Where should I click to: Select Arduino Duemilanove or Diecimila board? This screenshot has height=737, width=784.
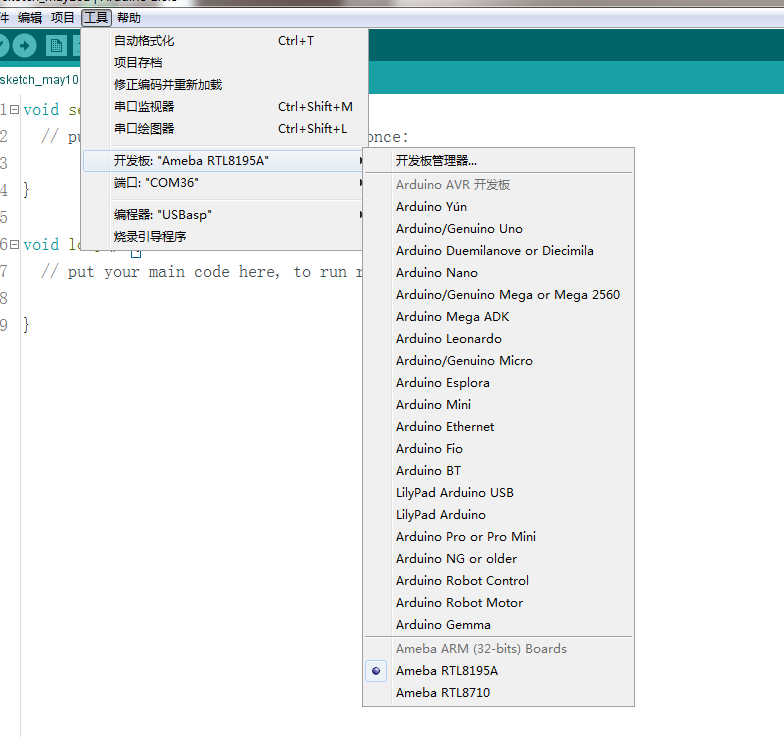point(498,250)
